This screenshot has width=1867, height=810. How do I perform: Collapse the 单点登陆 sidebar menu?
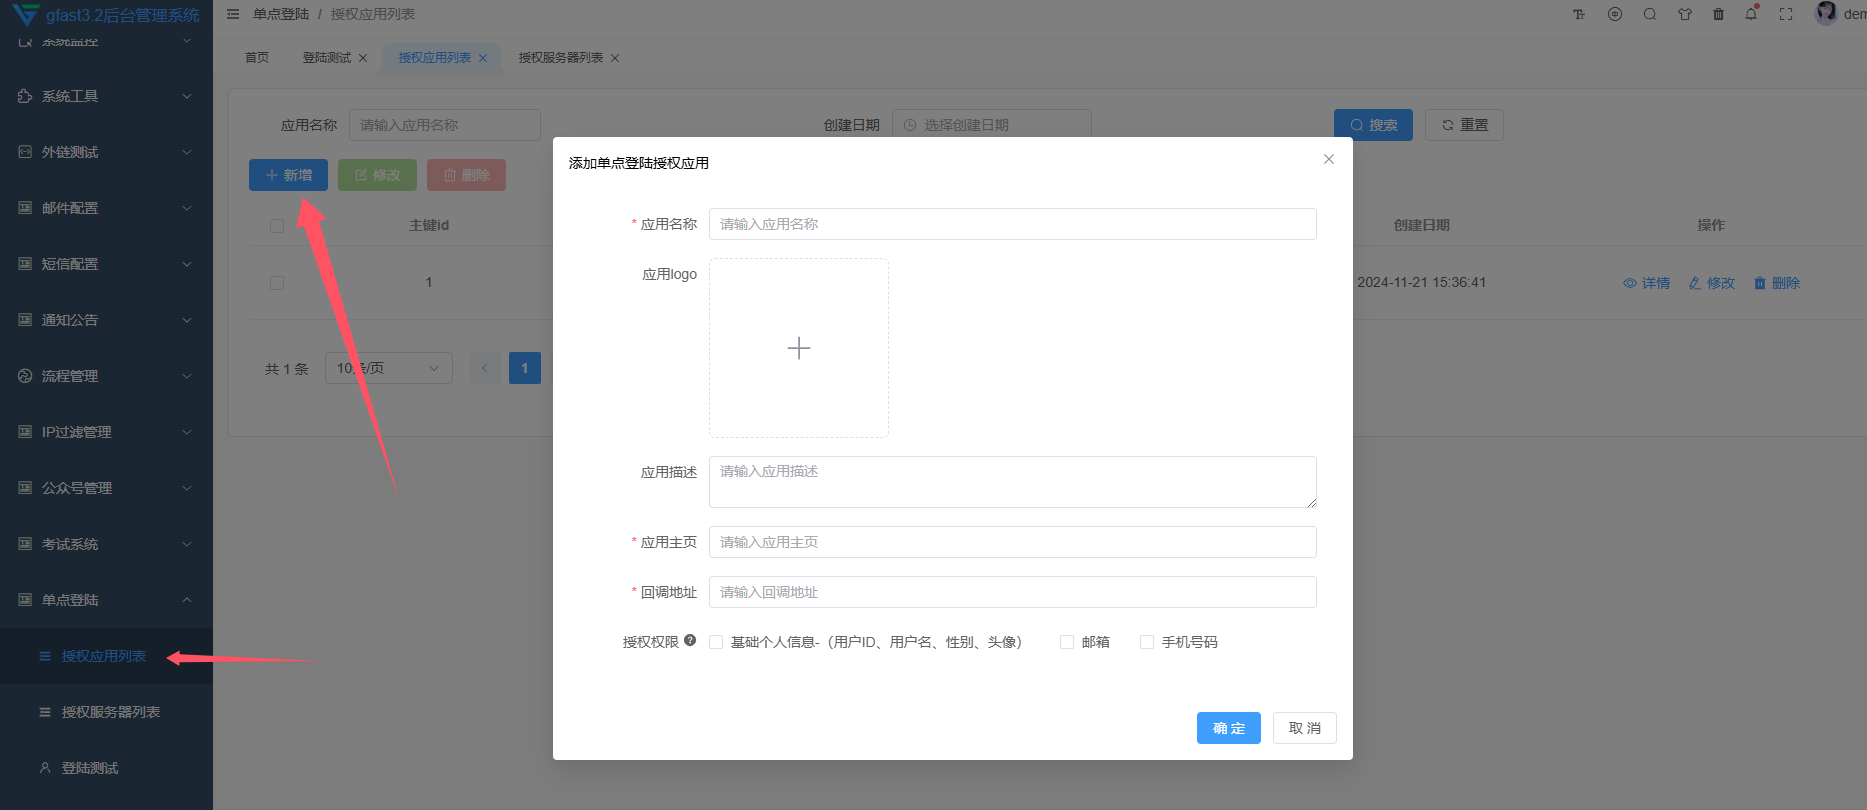[106, 600]
